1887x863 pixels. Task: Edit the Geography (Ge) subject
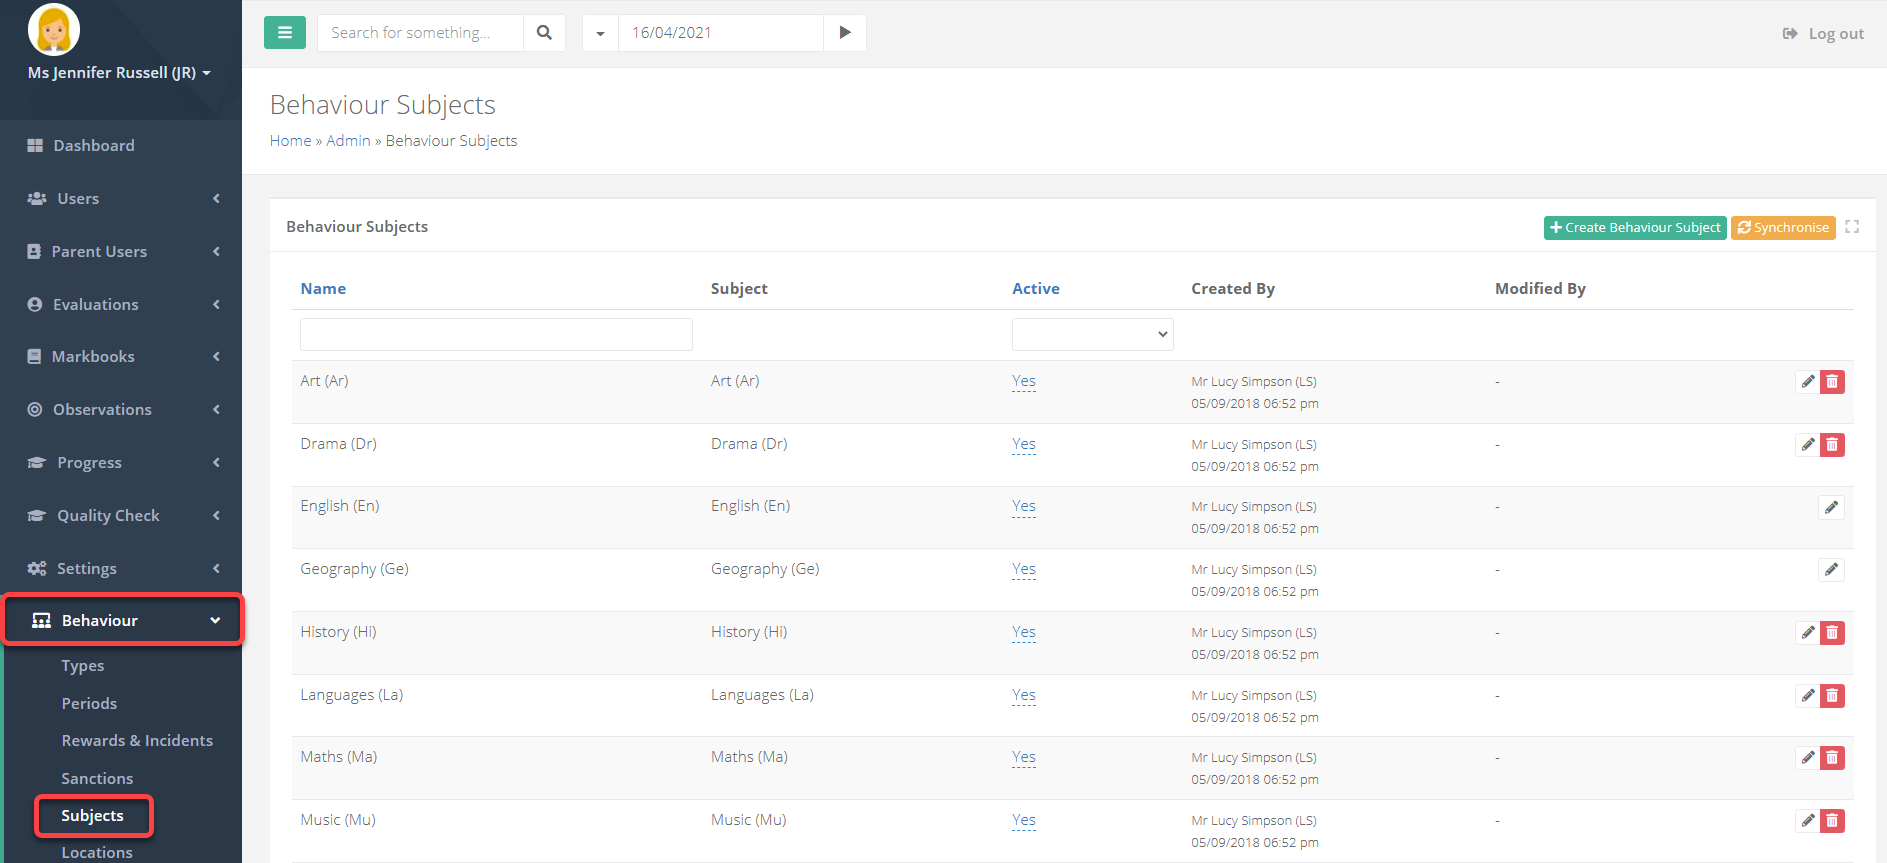pyautogui.click(x=1831, y=570)
